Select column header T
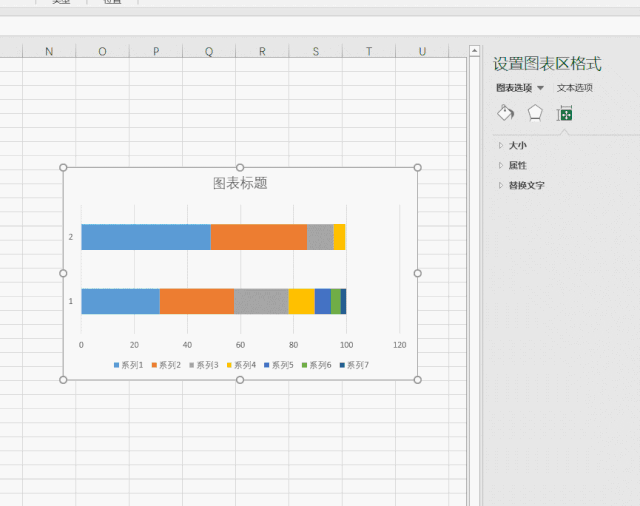The width and height of the screenshot is (640, 506). point(369,51)
